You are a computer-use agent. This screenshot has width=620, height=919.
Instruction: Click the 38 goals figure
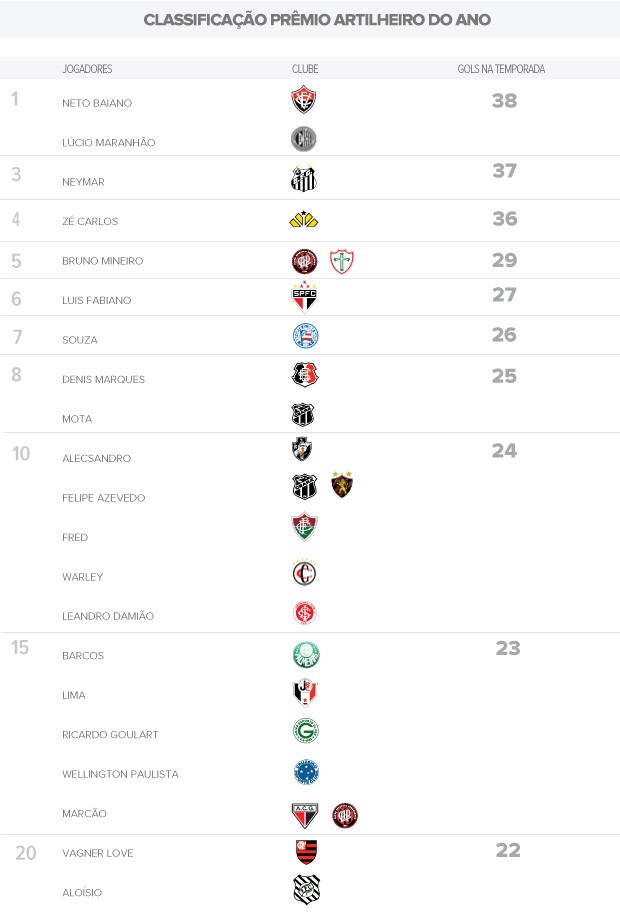click(x=504, y=100)
